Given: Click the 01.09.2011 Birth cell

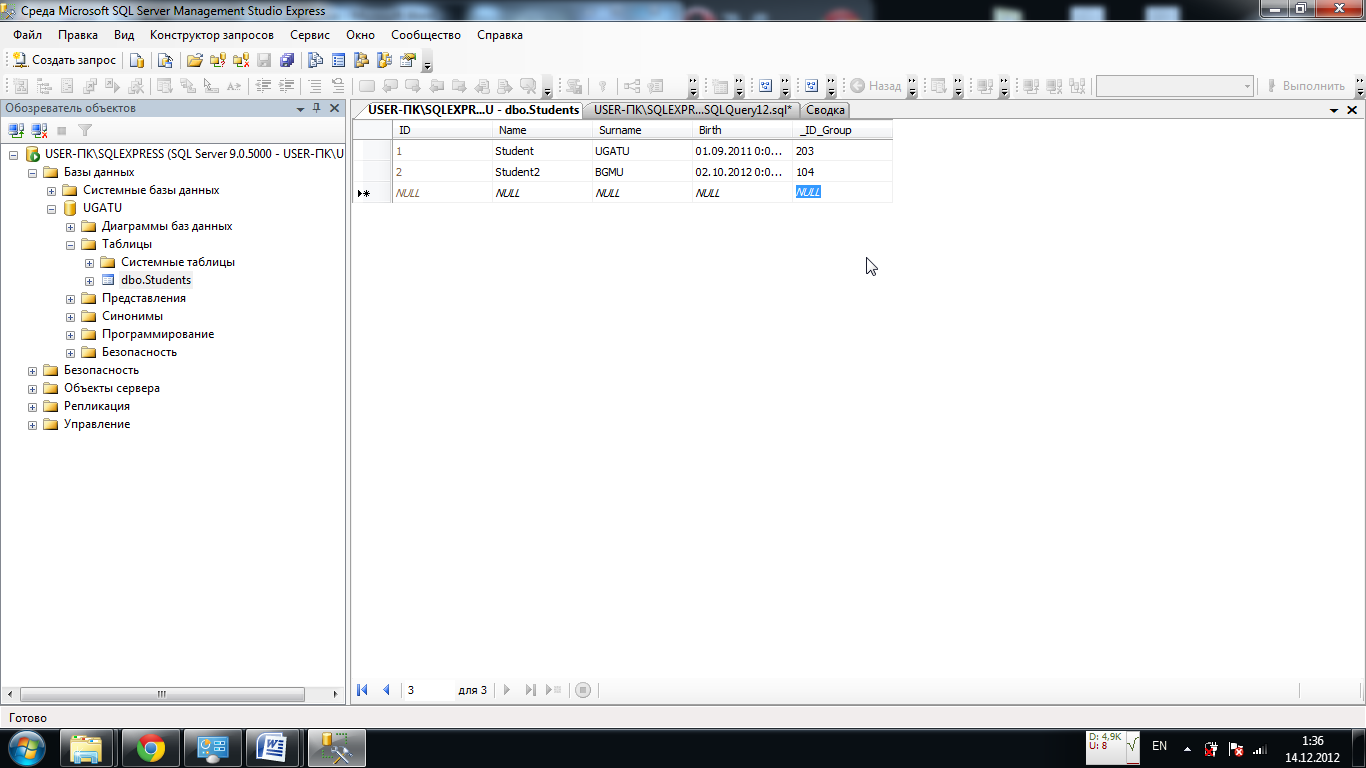Looking at the screenshot, I should click(742, 151).
